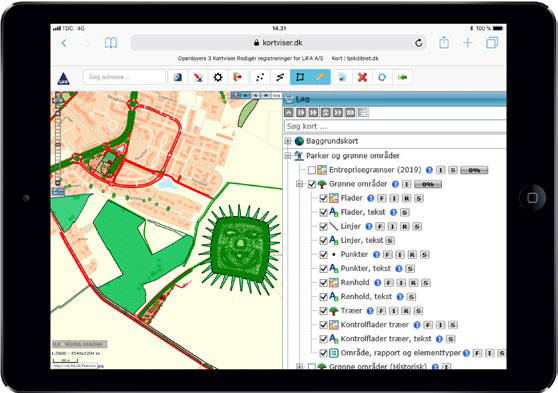Uncheck the Grønne områder layer checkbox

pos(312,184)
